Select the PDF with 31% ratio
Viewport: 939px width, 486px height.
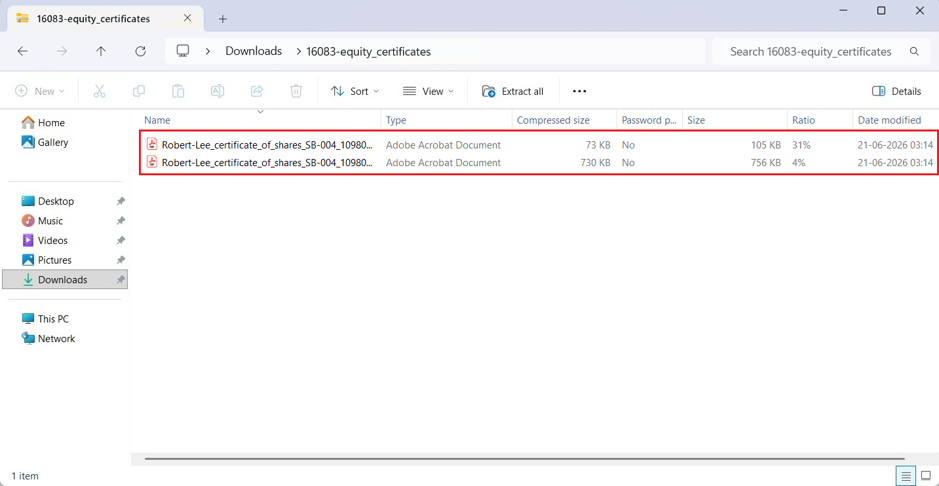coord(539,145)
